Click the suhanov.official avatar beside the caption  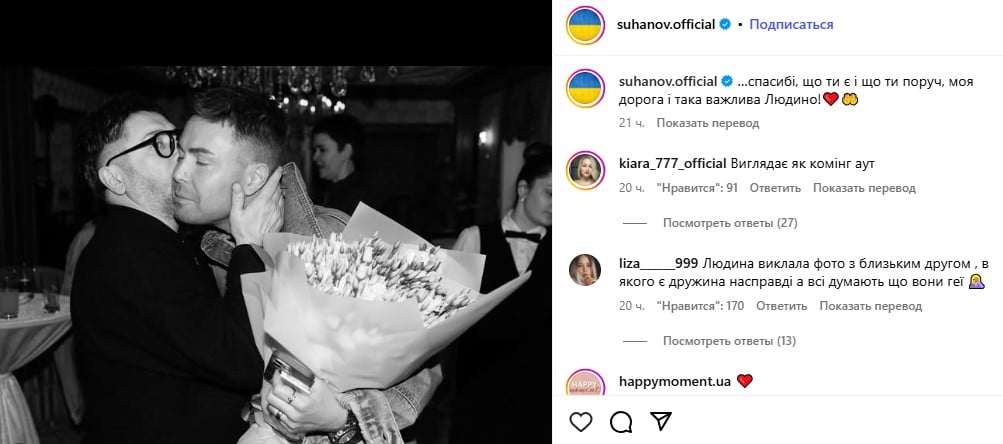coord(585,88)
